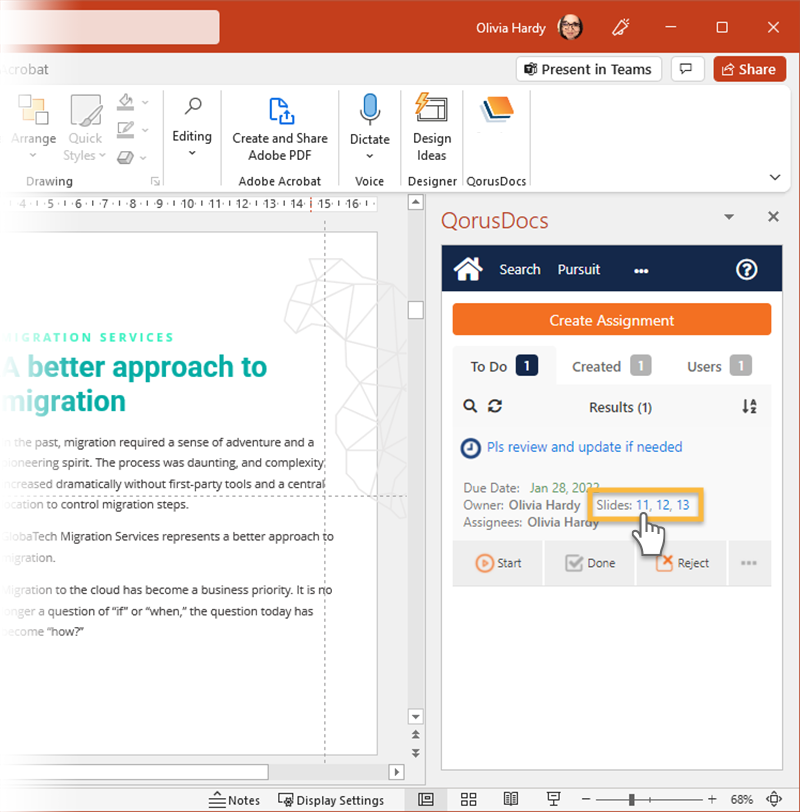The image size is (800, 812).
Task: Go to the next slide
Action: click(x=416, y=753)
